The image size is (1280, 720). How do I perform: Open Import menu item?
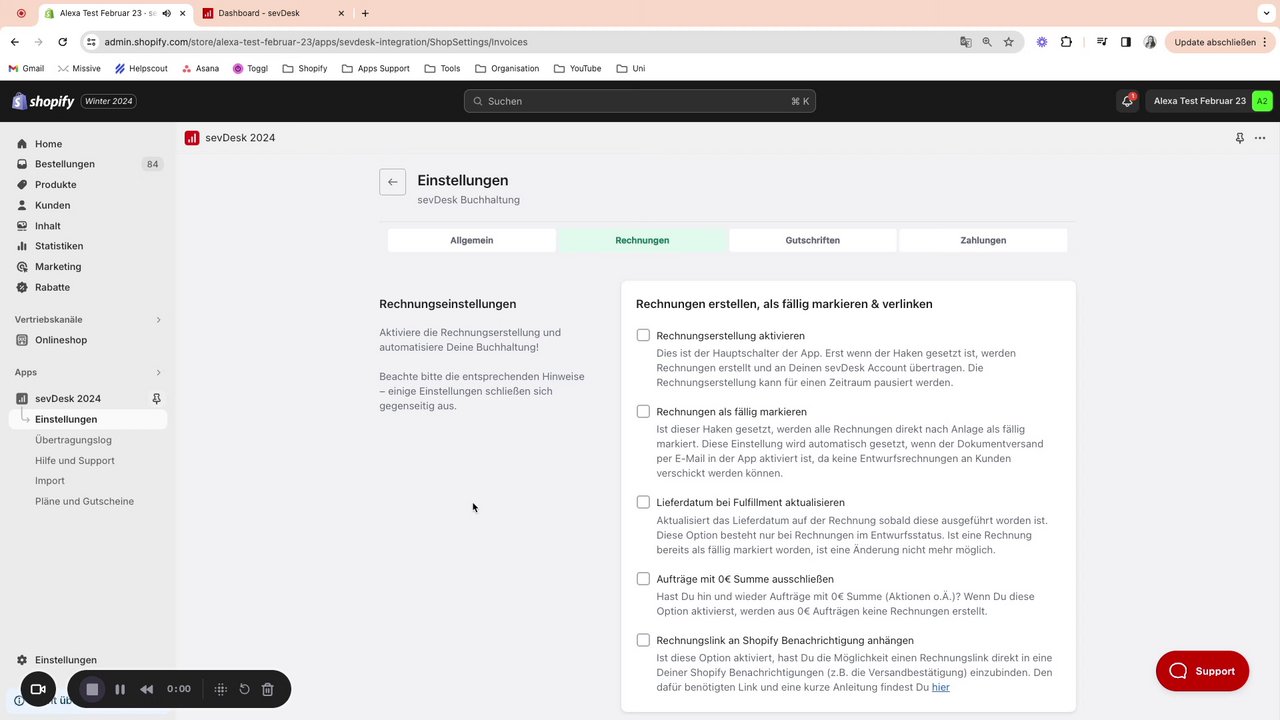tap(50, 481)
